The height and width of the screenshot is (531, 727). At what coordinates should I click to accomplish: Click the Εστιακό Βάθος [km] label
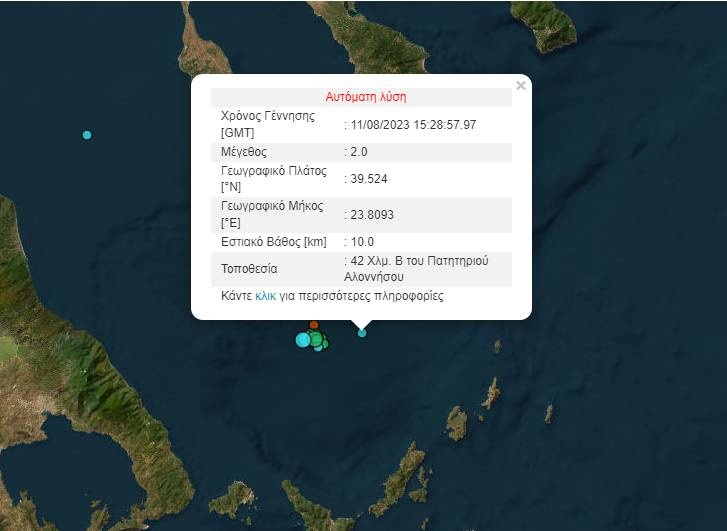click(273, 242)
